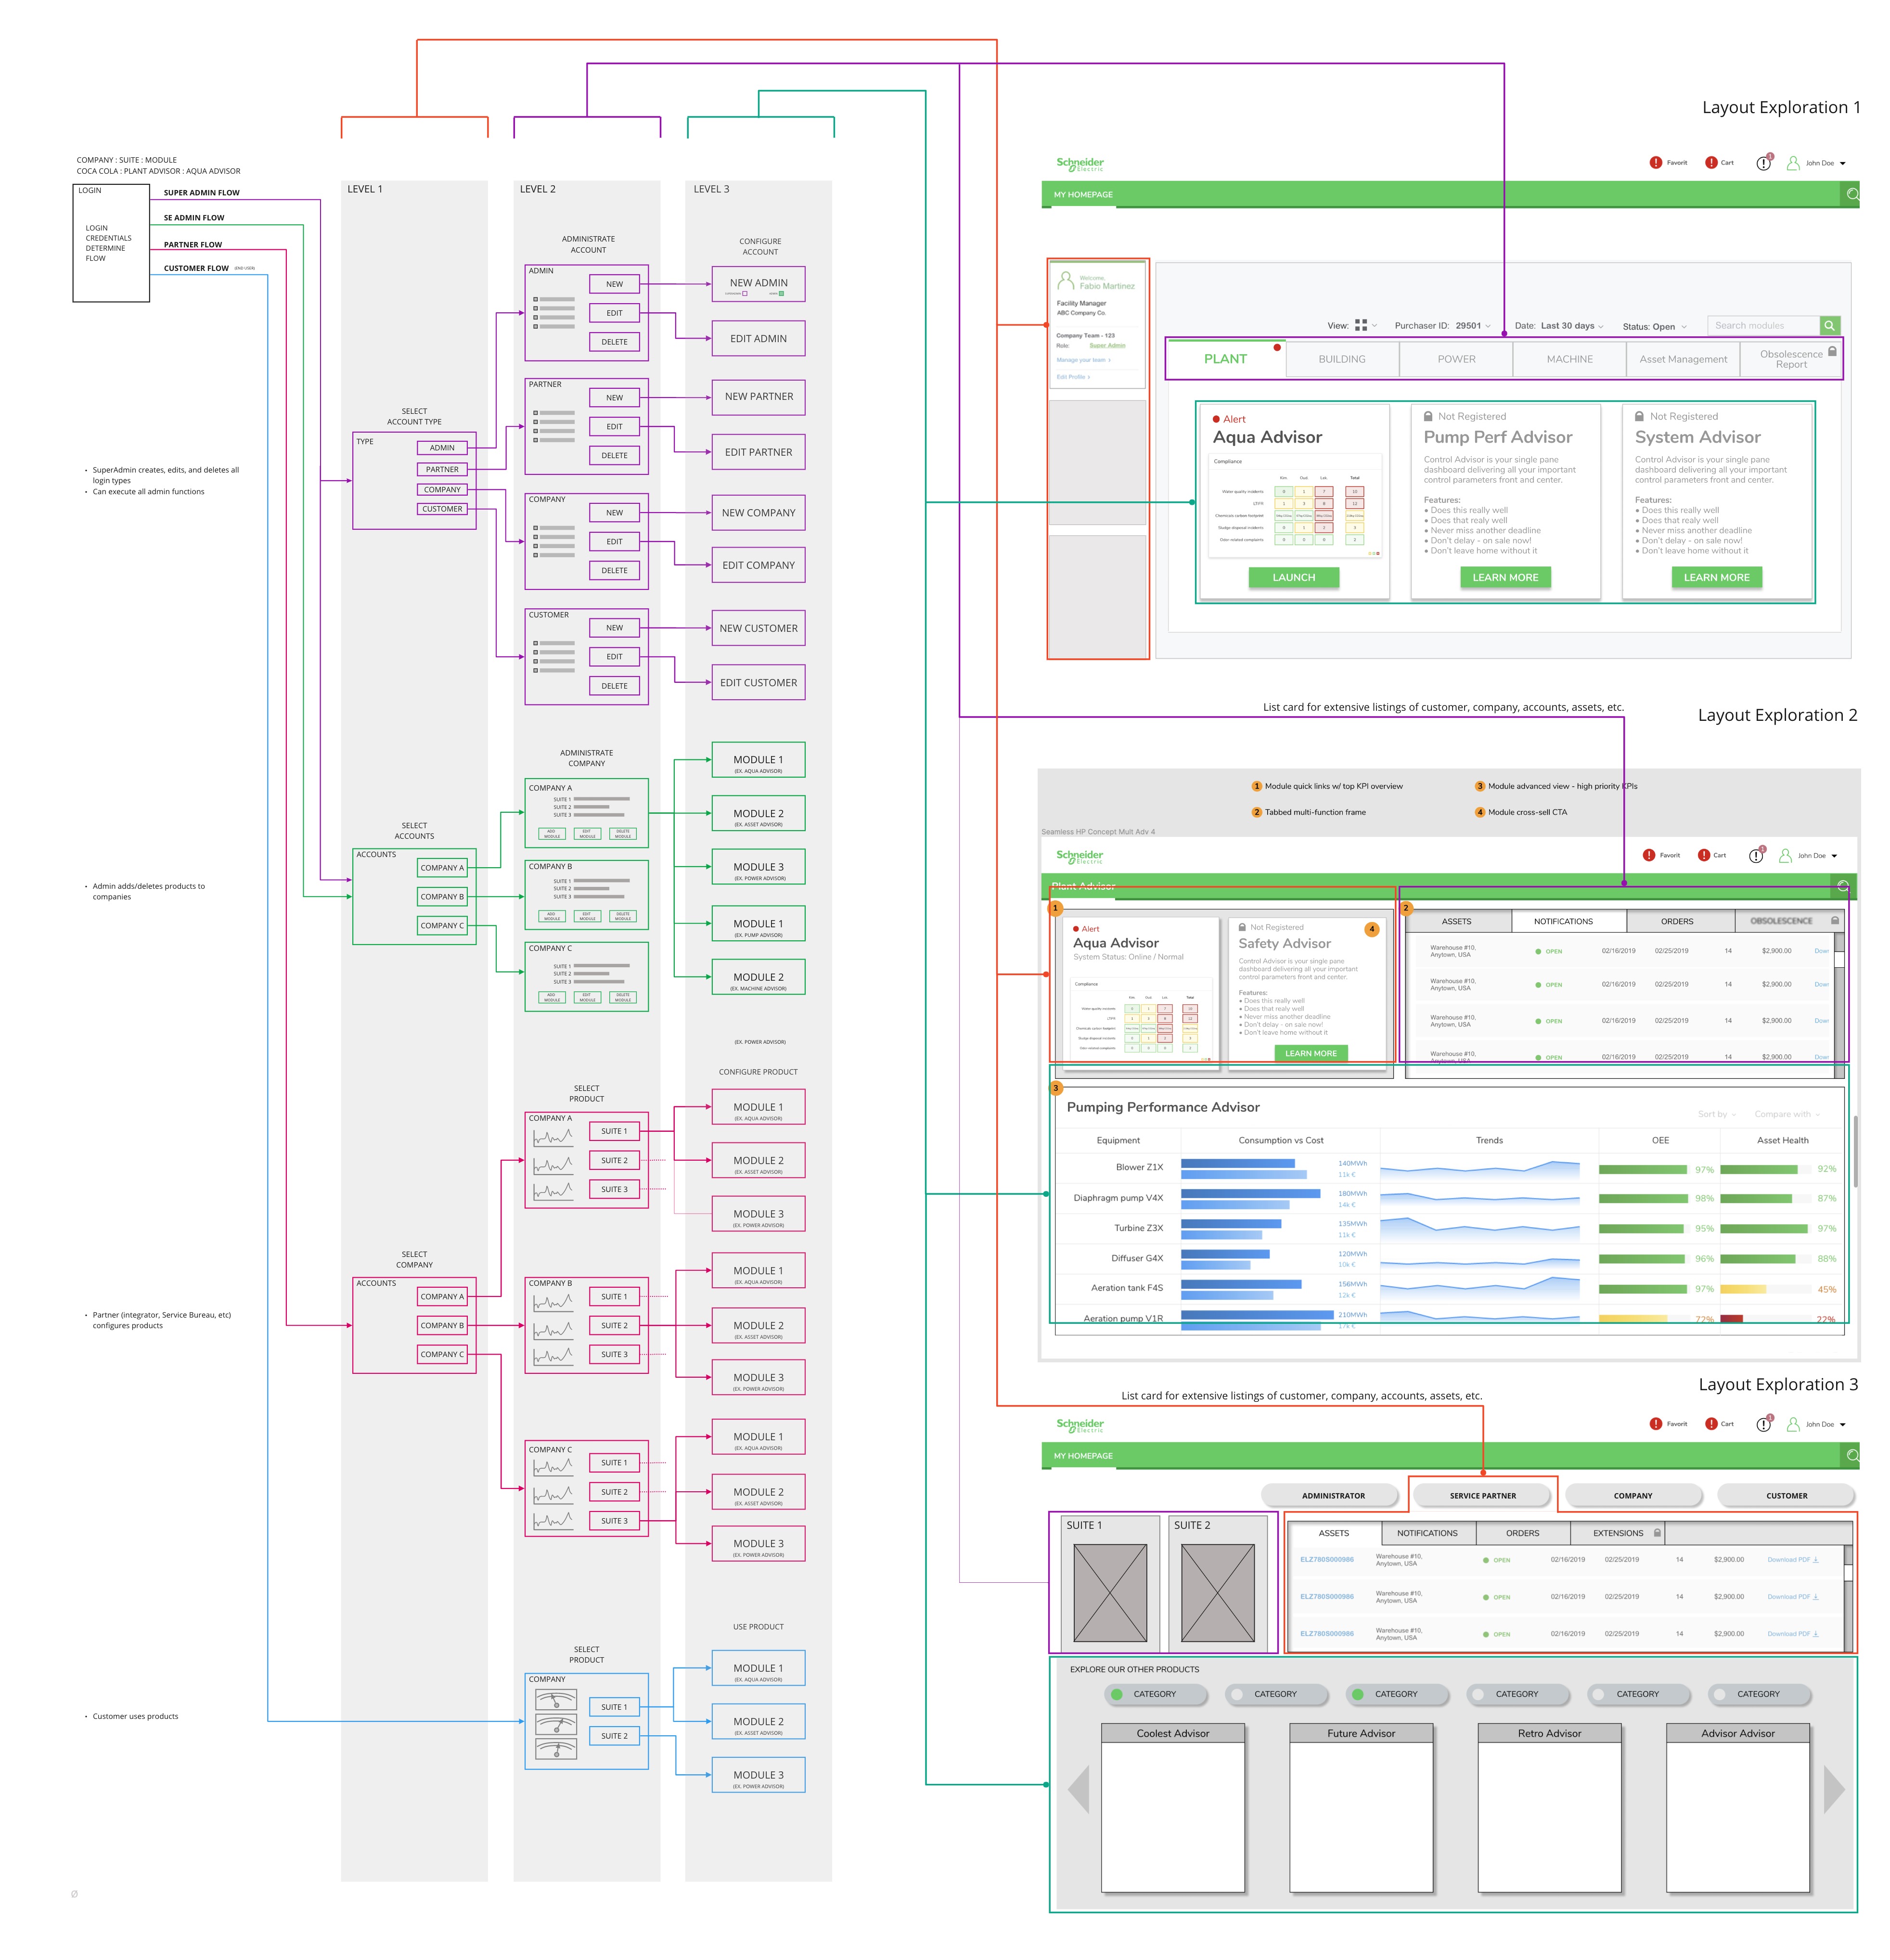Open Purchaser ID 29501 dropdown
The width and height of the screenshot is (1890, 1960).
tap(1442, 325)
